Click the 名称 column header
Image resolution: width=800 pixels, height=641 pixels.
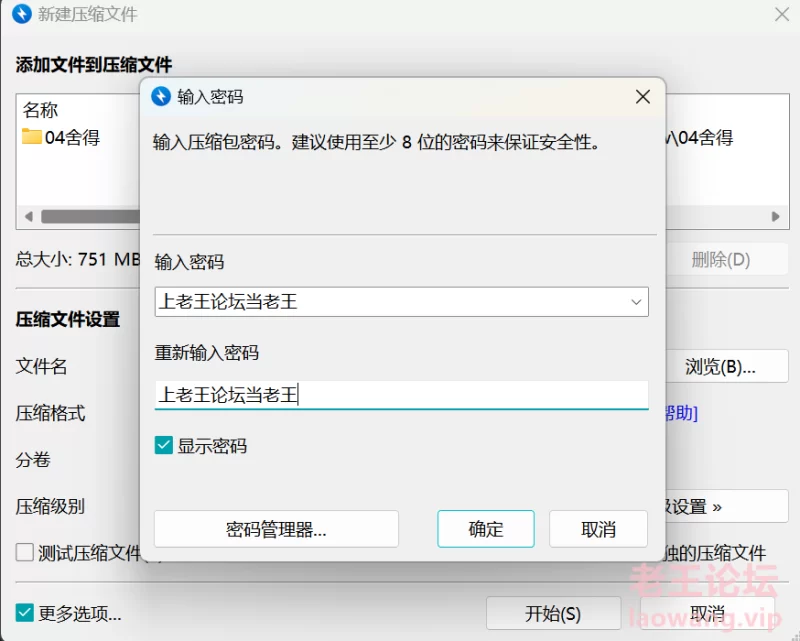[x=40, y=110]
